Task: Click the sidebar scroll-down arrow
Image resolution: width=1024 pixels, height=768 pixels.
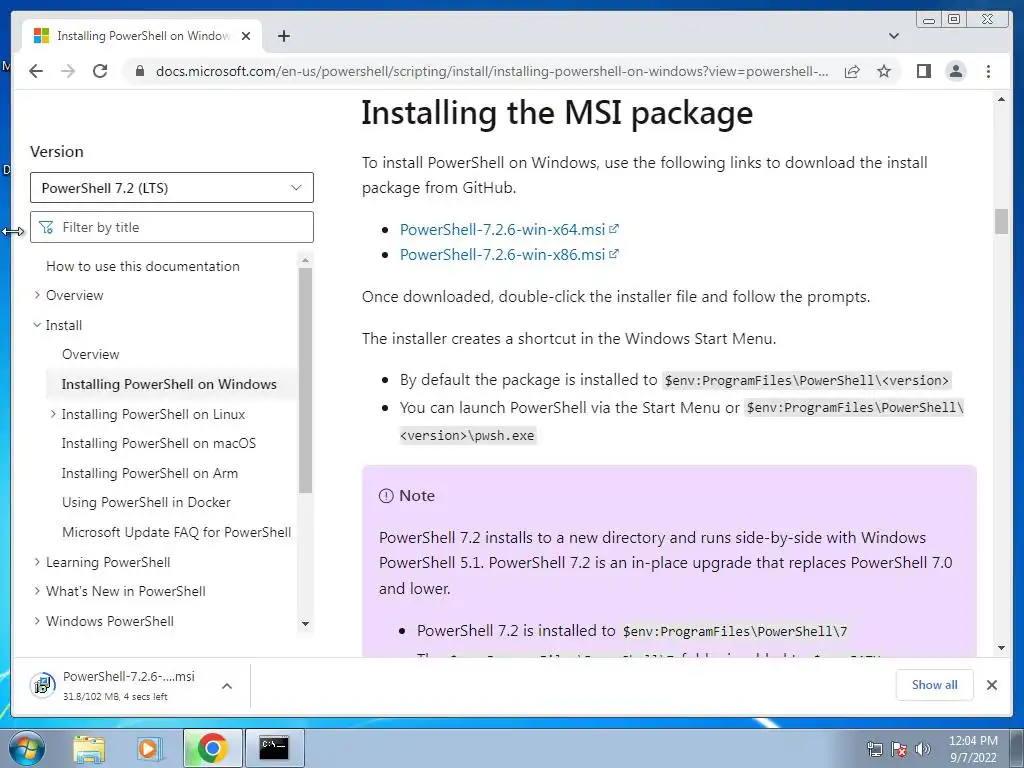Action: pos(305,624)
